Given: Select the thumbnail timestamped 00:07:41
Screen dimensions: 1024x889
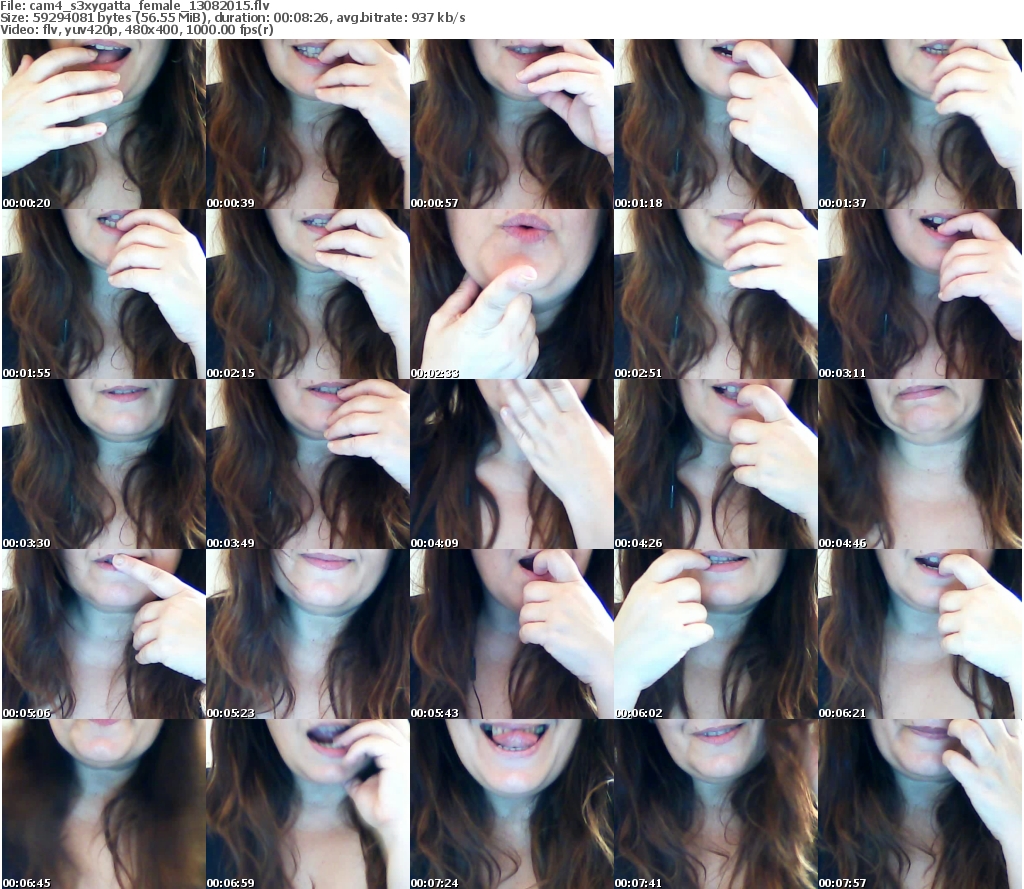Looking at the screenshot, I should tap(716, 804).
